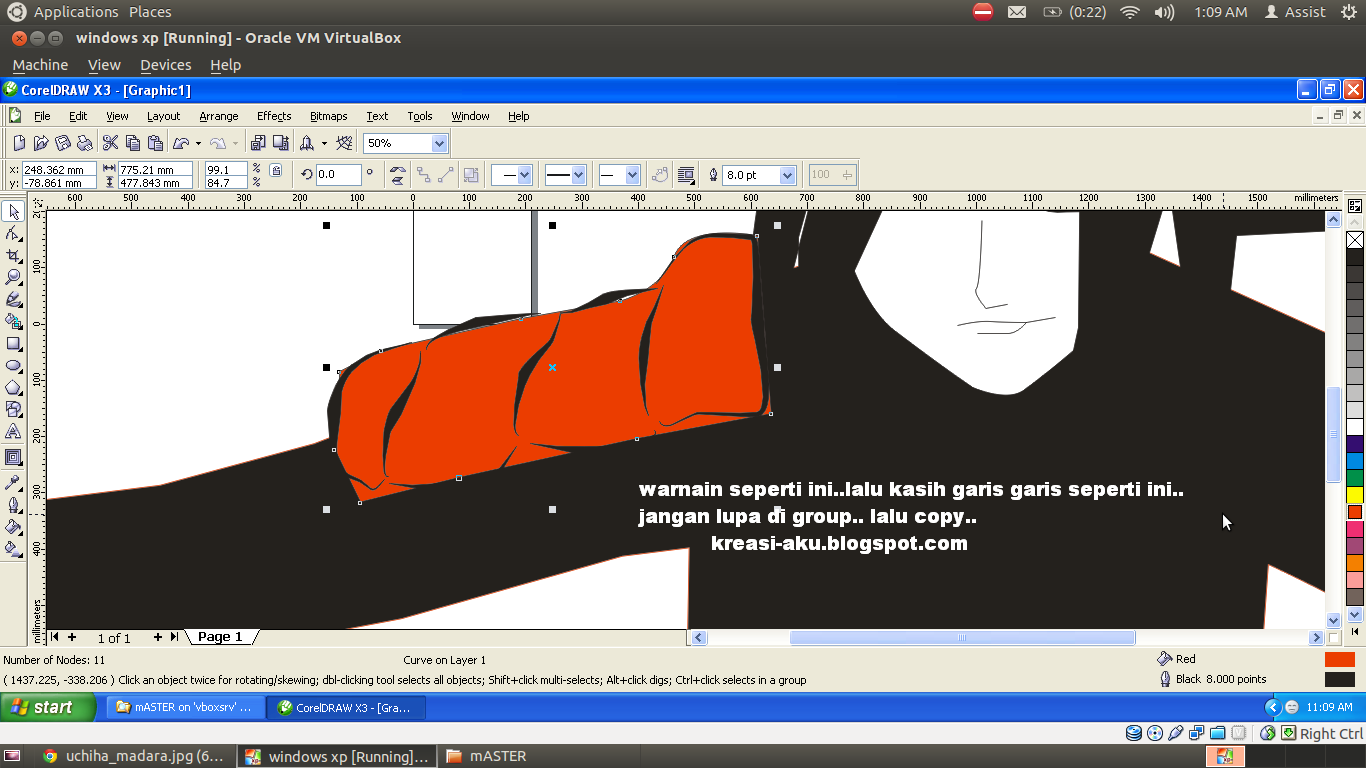Select the Ellipse tool

(13, 365)
